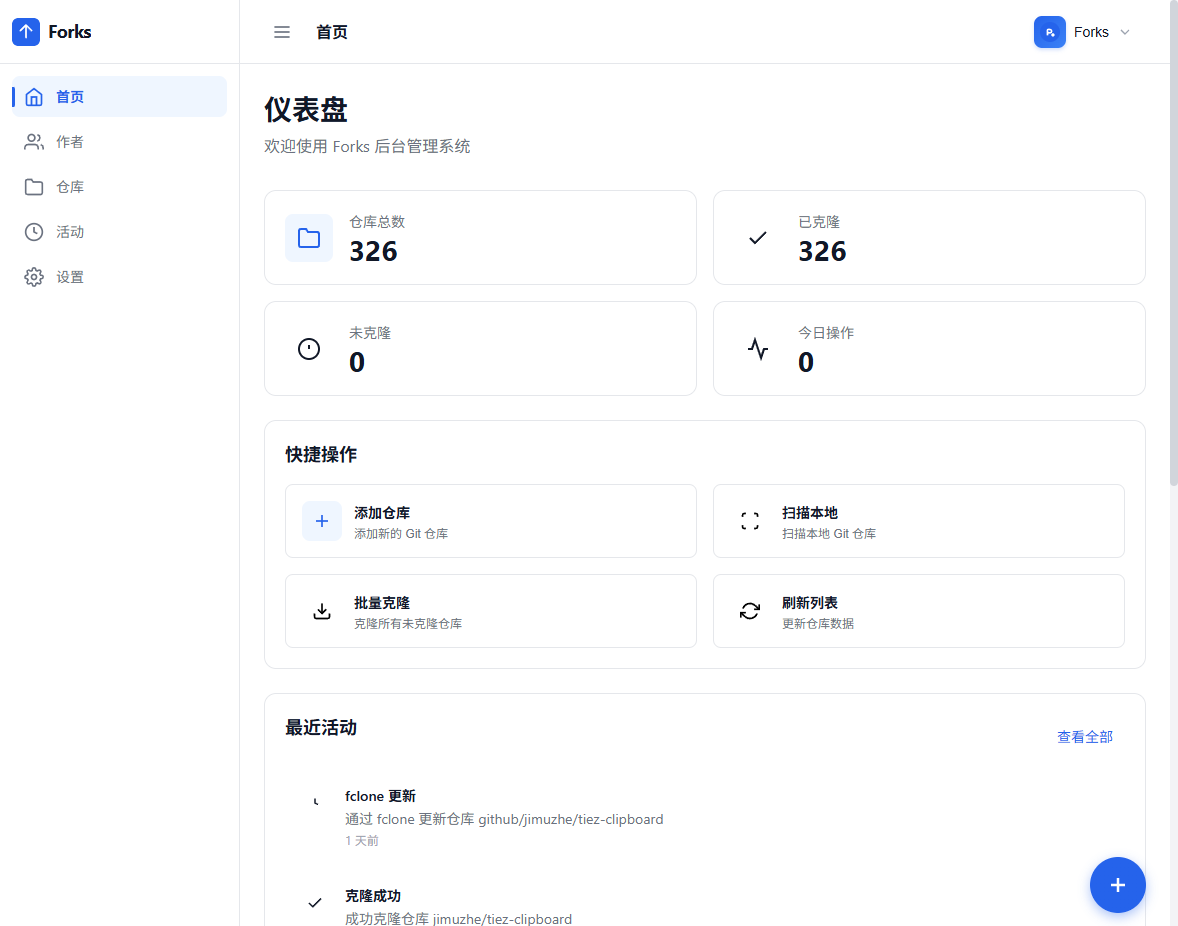Click the floating blue plus button
Viewport: 1178px width, 926px height.
tap(1117, 885)
